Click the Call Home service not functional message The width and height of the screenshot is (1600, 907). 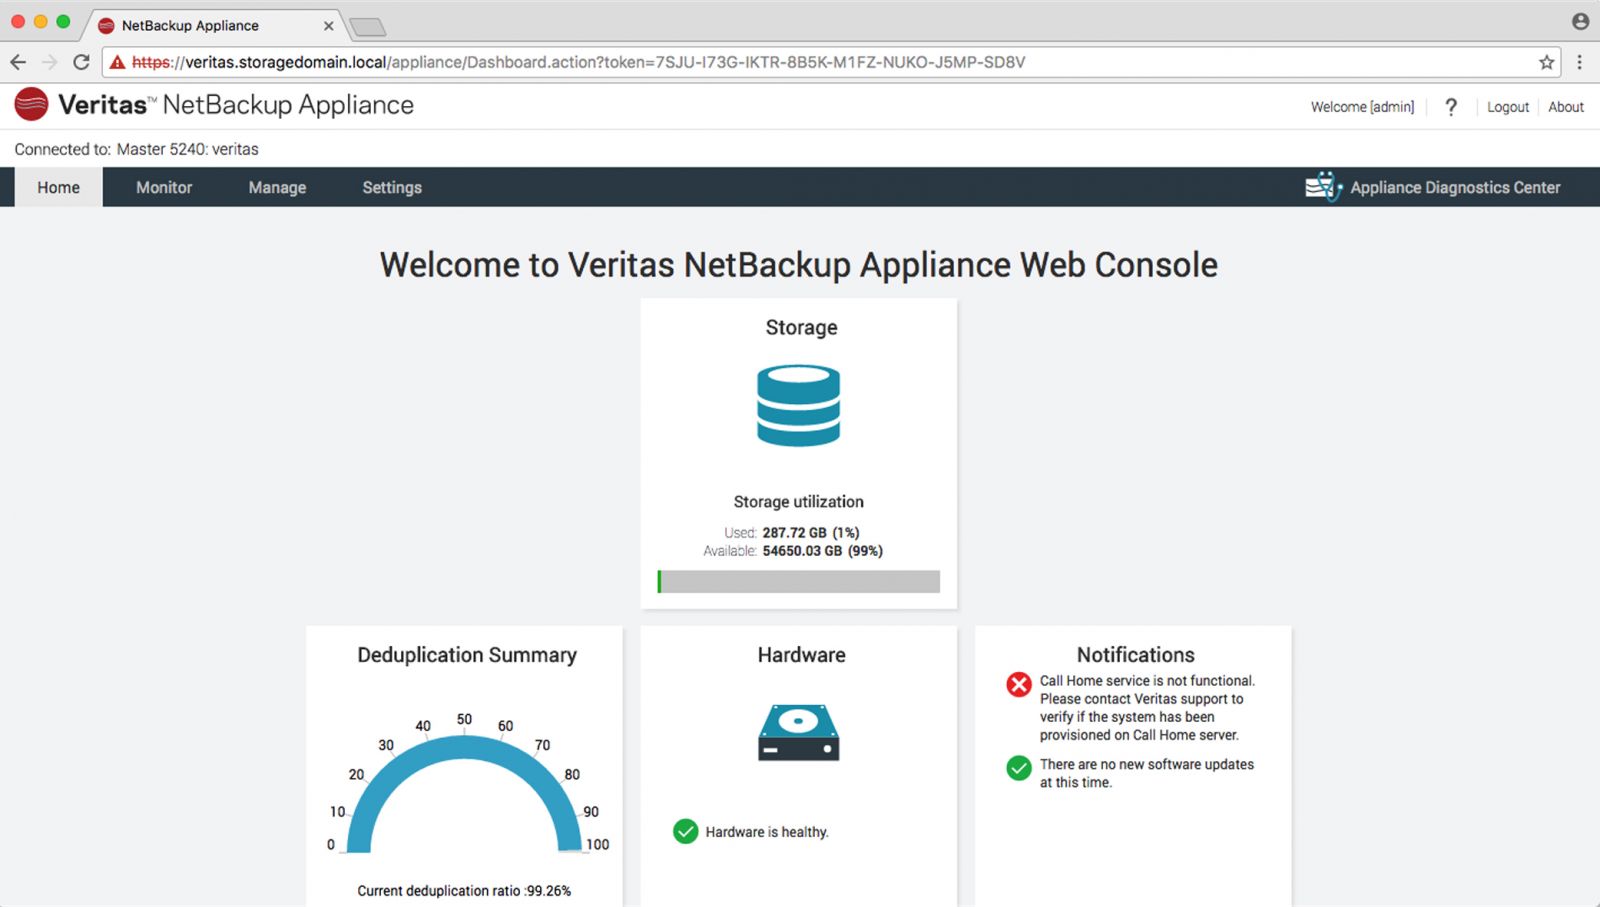pyautogui.click(x=1147, y=708)
